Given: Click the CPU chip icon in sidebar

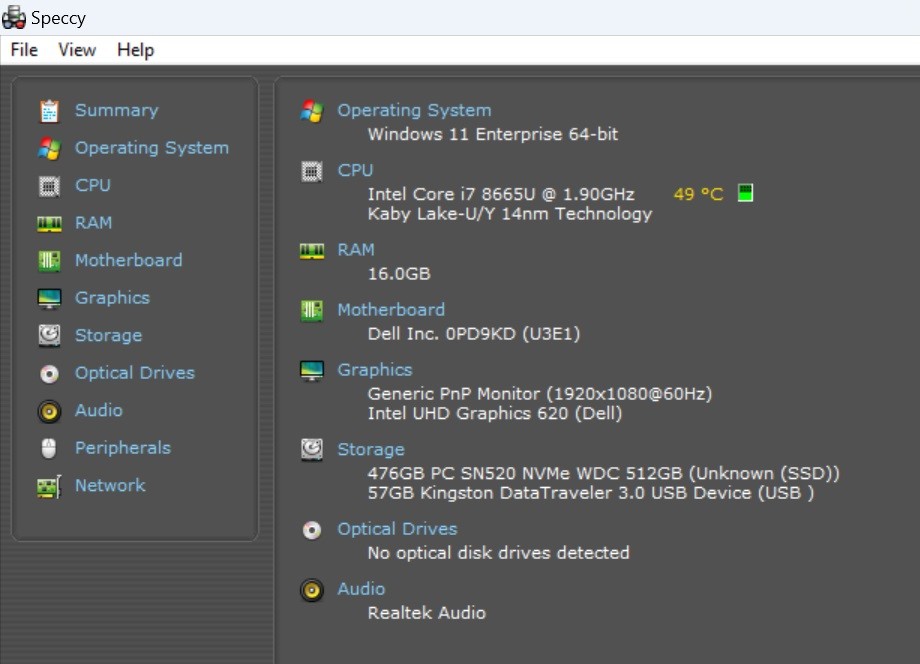Looking at the screenshot, I should (49, 186).
